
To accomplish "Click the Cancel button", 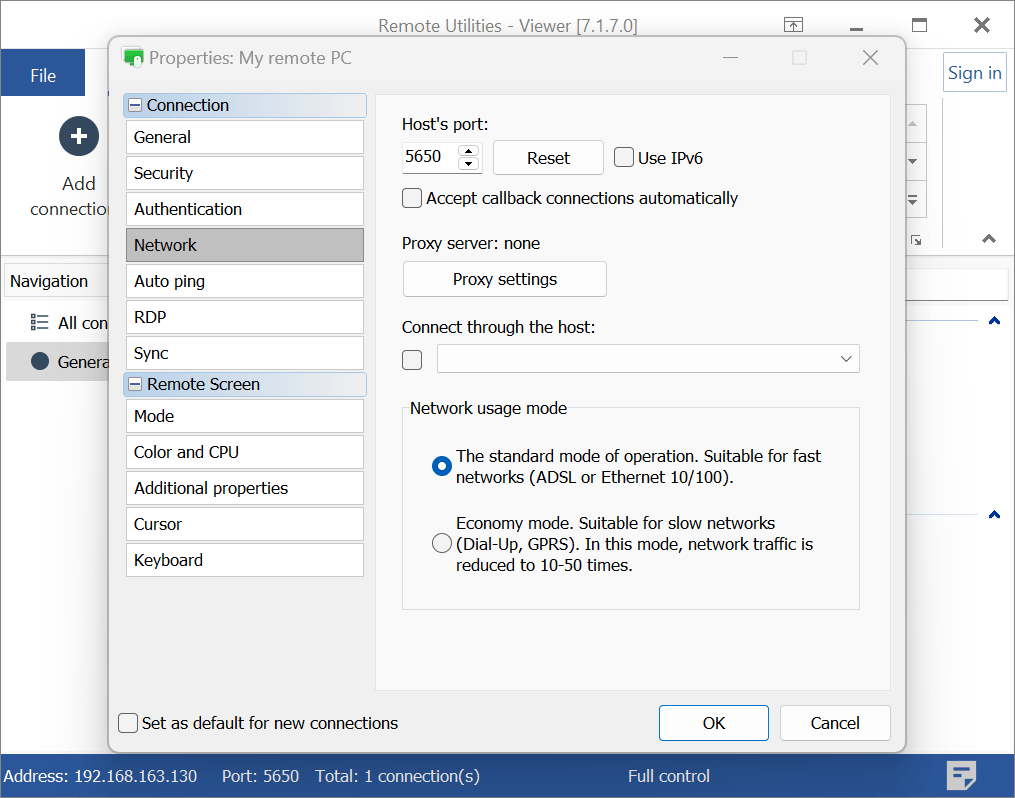I will click(835, 723).
